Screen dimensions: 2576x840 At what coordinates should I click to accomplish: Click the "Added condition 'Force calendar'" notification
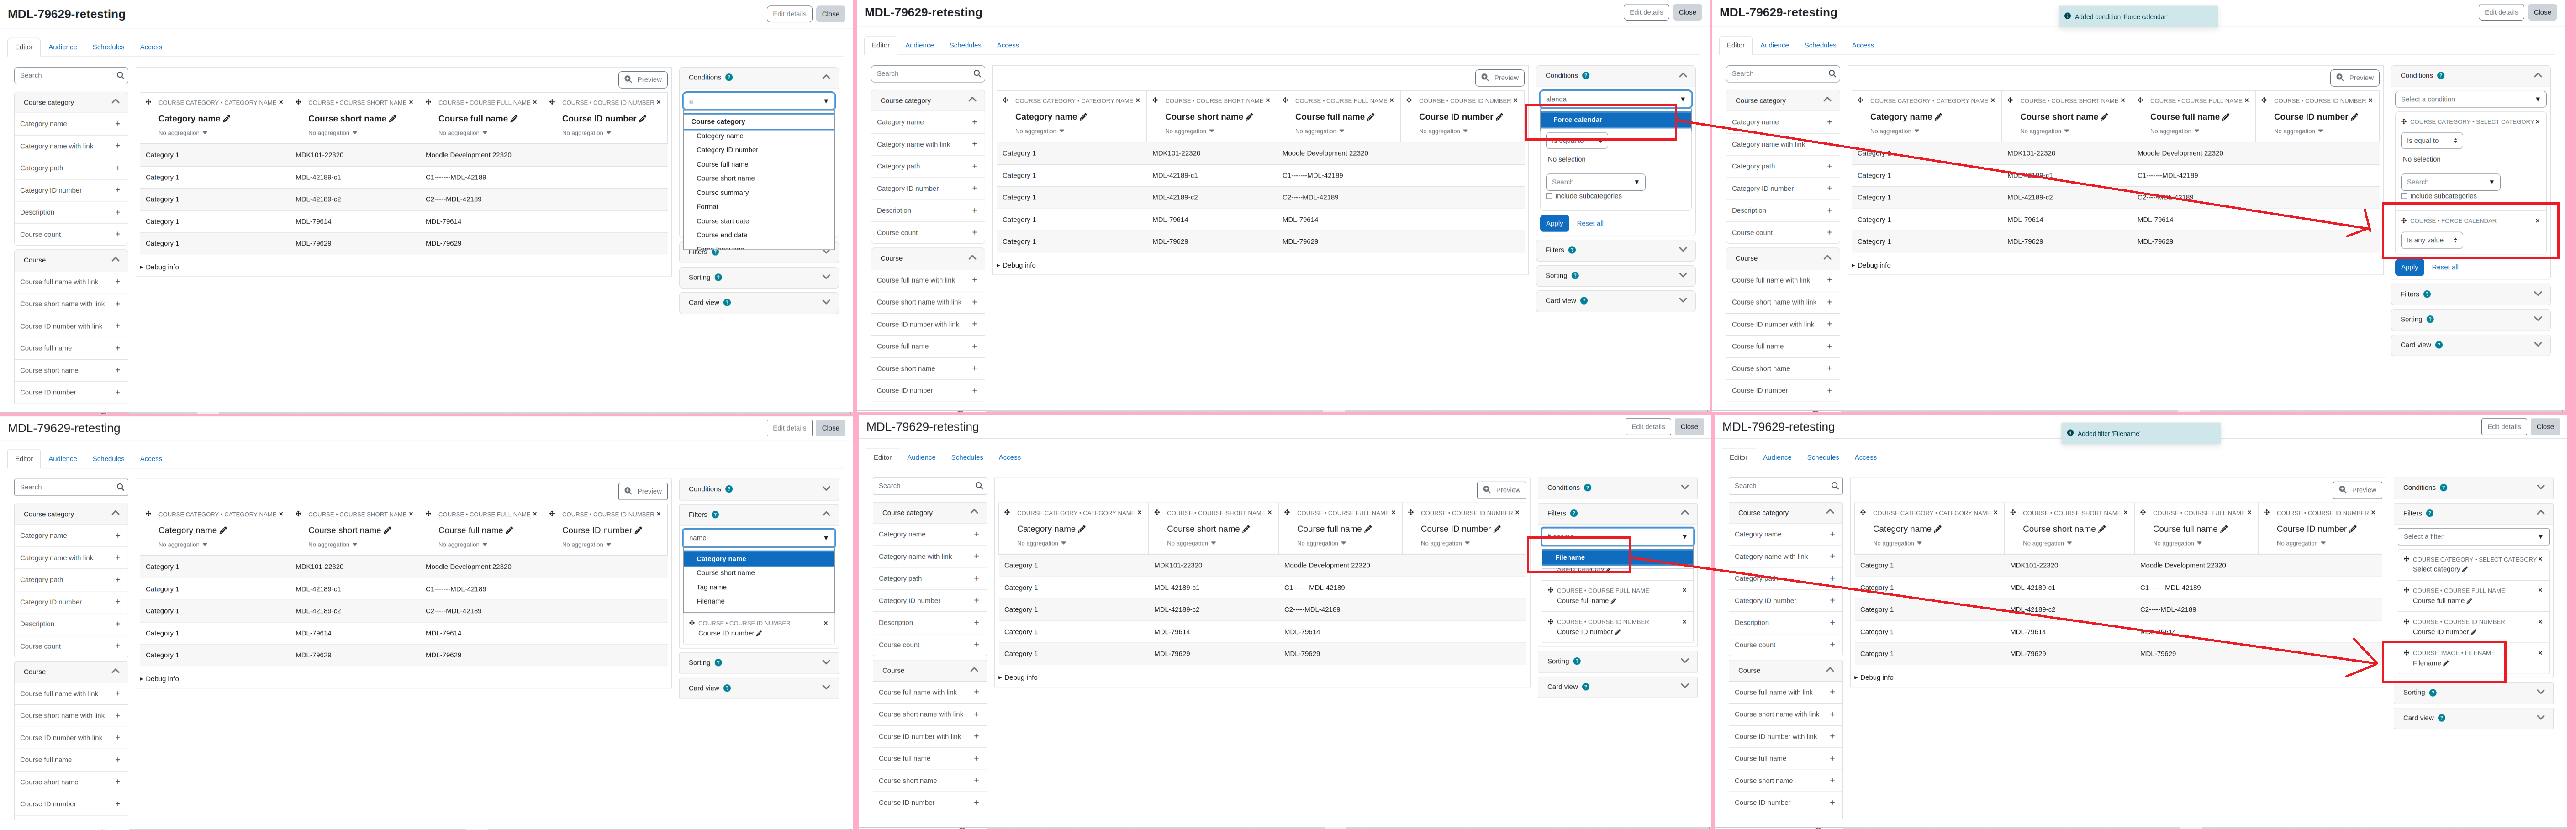tap(2138, 16)
